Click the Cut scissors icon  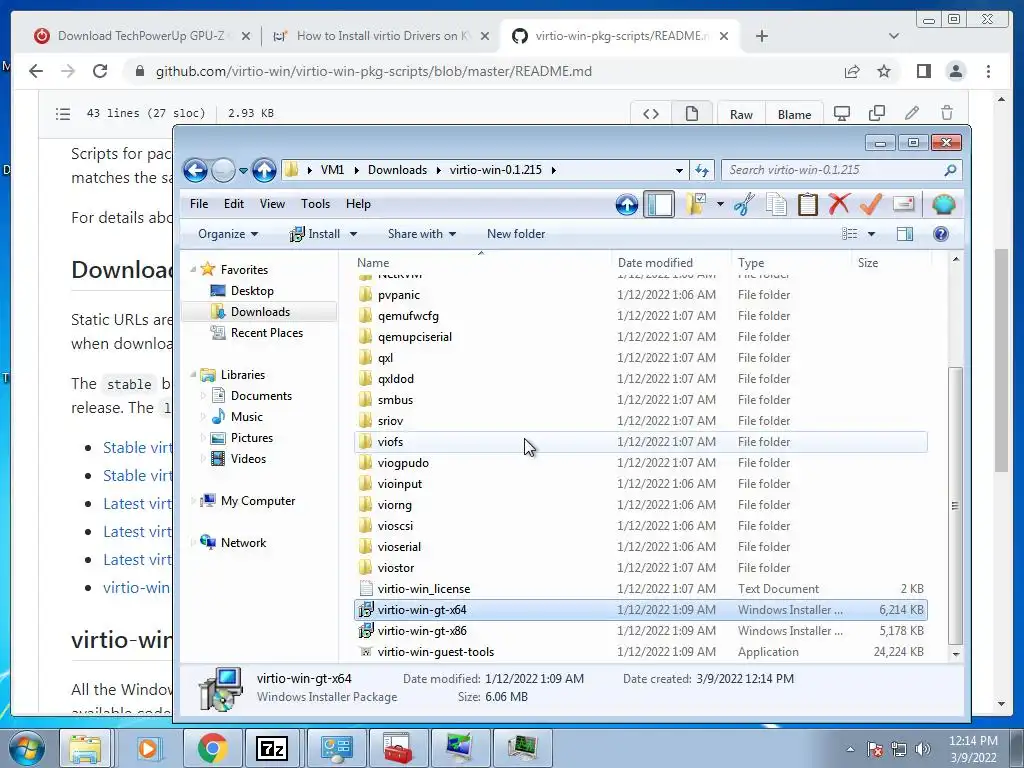click(x=744, y=204)
